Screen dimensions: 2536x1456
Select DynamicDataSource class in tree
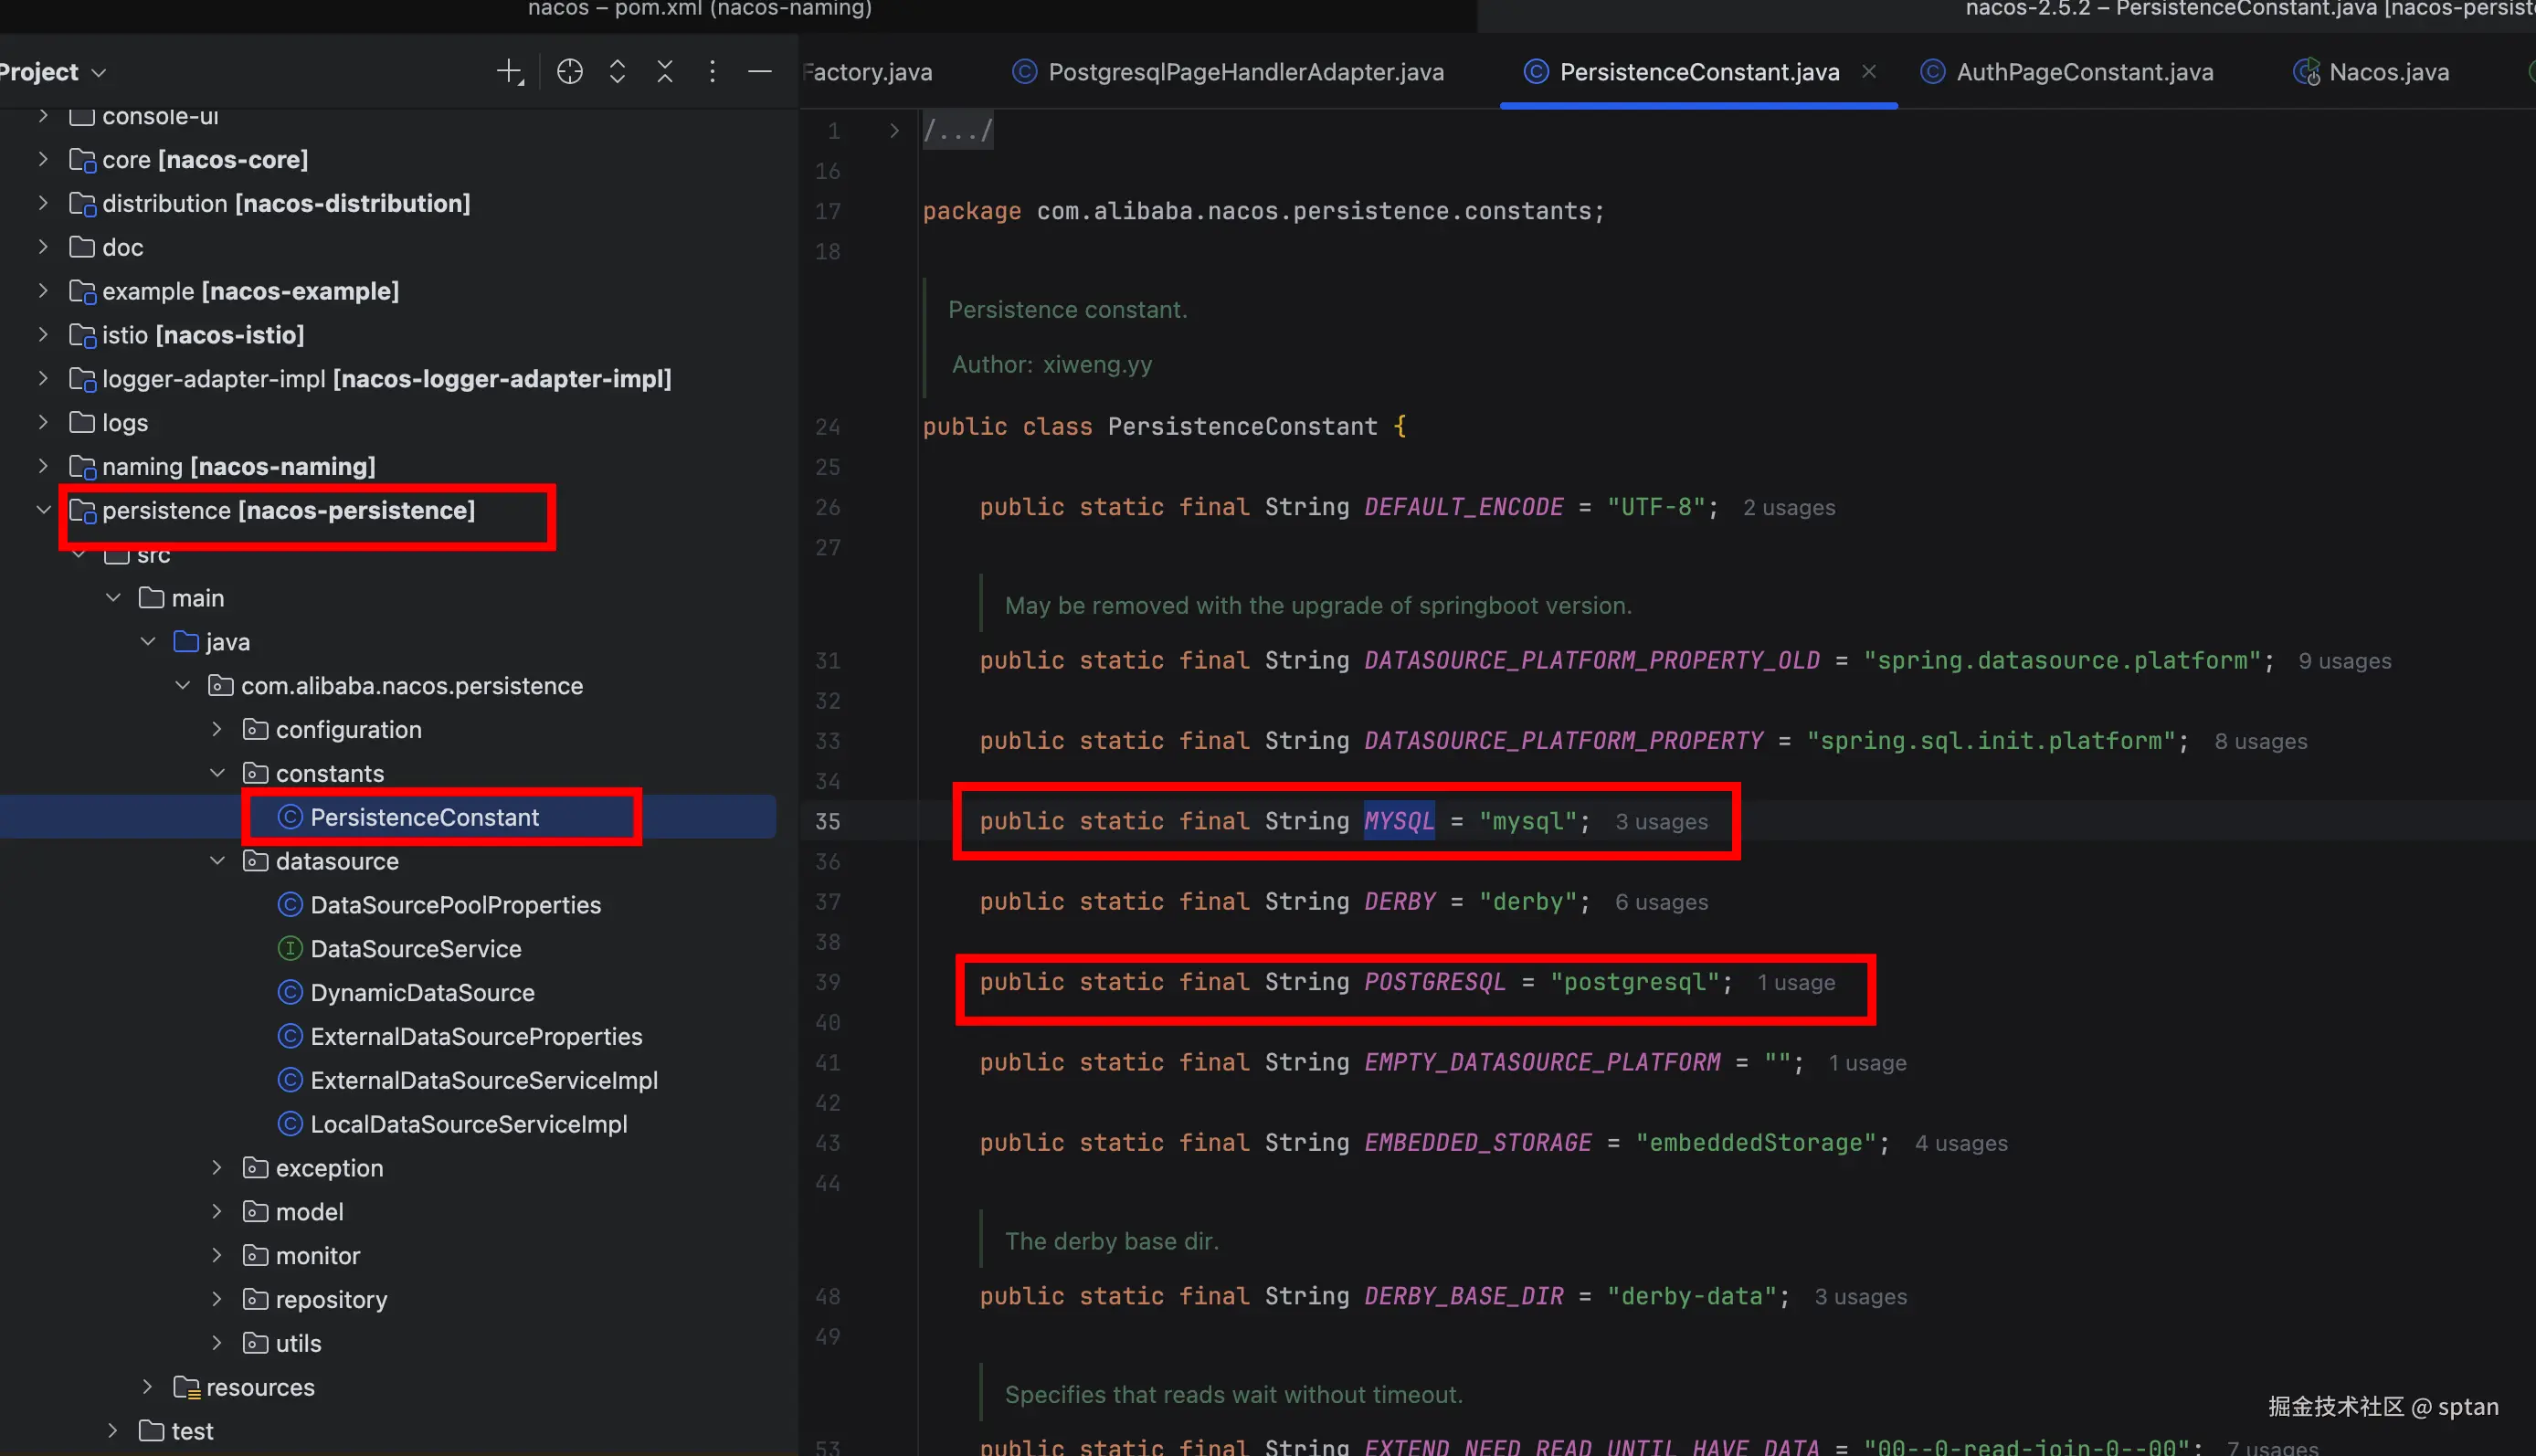tap(421, 992)
